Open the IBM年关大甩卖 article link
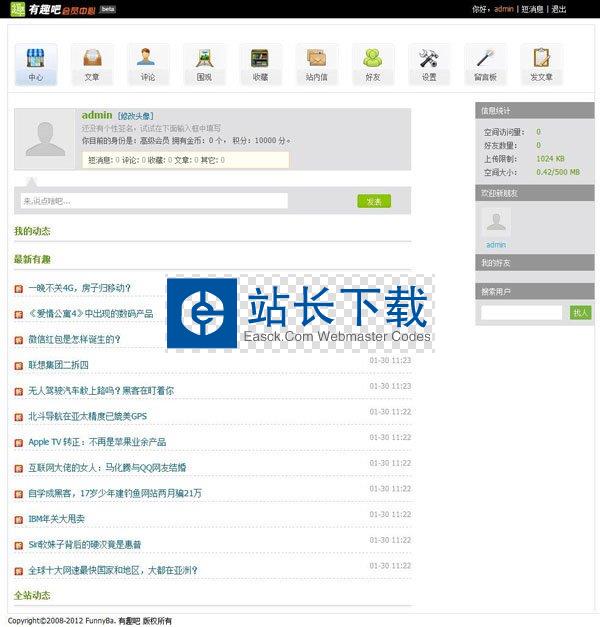Viewport: 600px width, 627px height. pyautogui.click(x=56, y=519)
